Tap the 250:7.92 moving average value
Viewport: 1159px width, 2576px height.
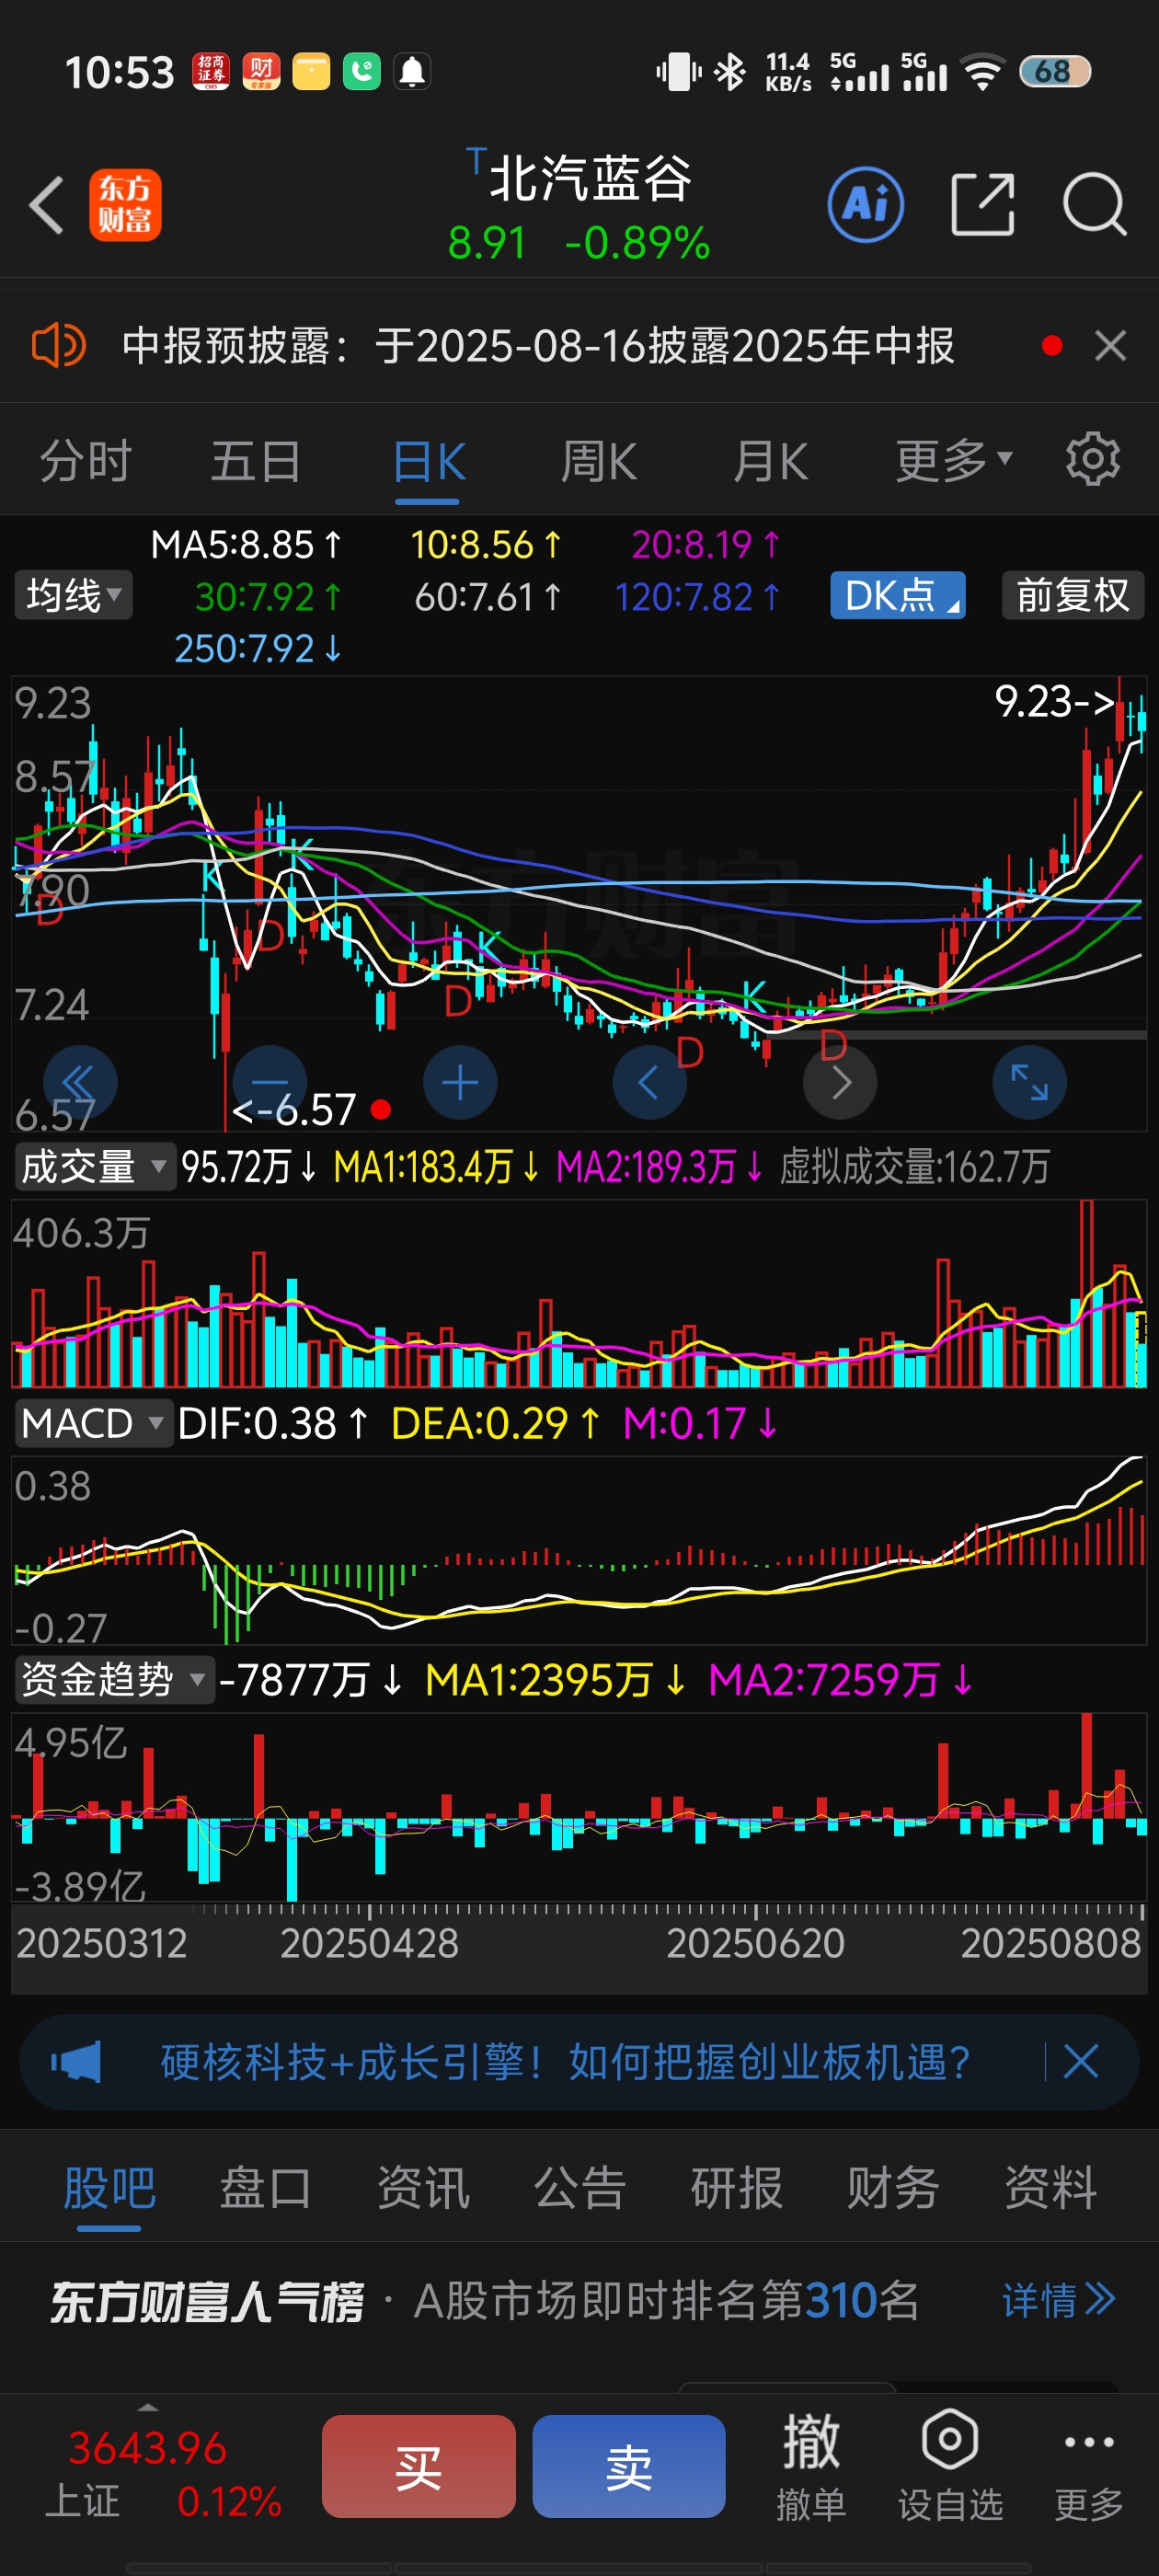pyautogui.click(x=258, y=649)
